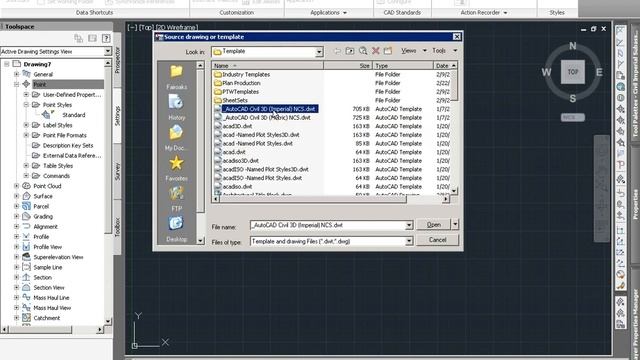Click the TOP face of the ViewCube

[x=573, y=72]
